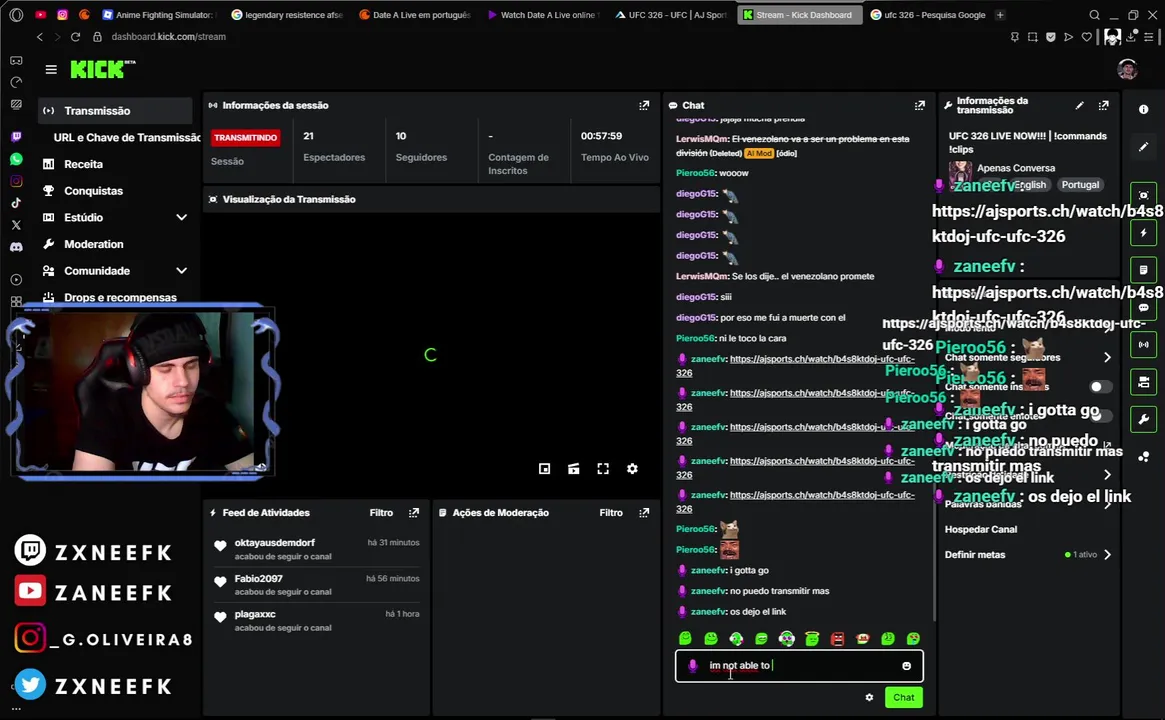This screenshot has height=720, width=1165.
Task: Click the chat message input field
Action: coord(799,666)
